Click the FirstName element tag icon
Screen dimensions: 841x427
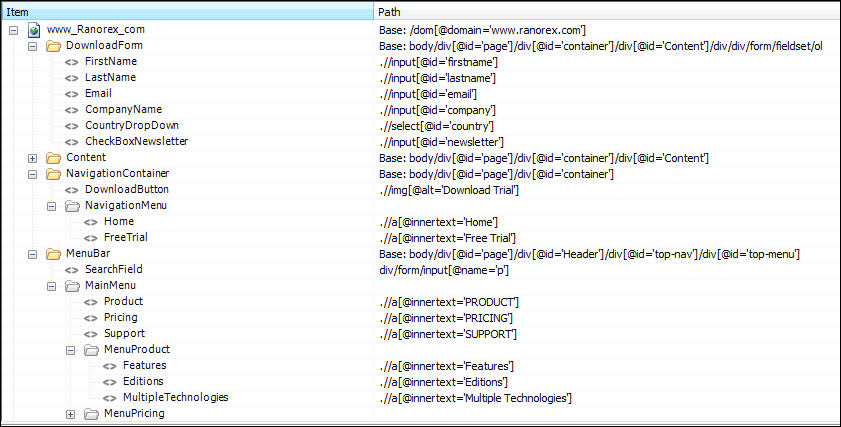(x=71, y=62)
